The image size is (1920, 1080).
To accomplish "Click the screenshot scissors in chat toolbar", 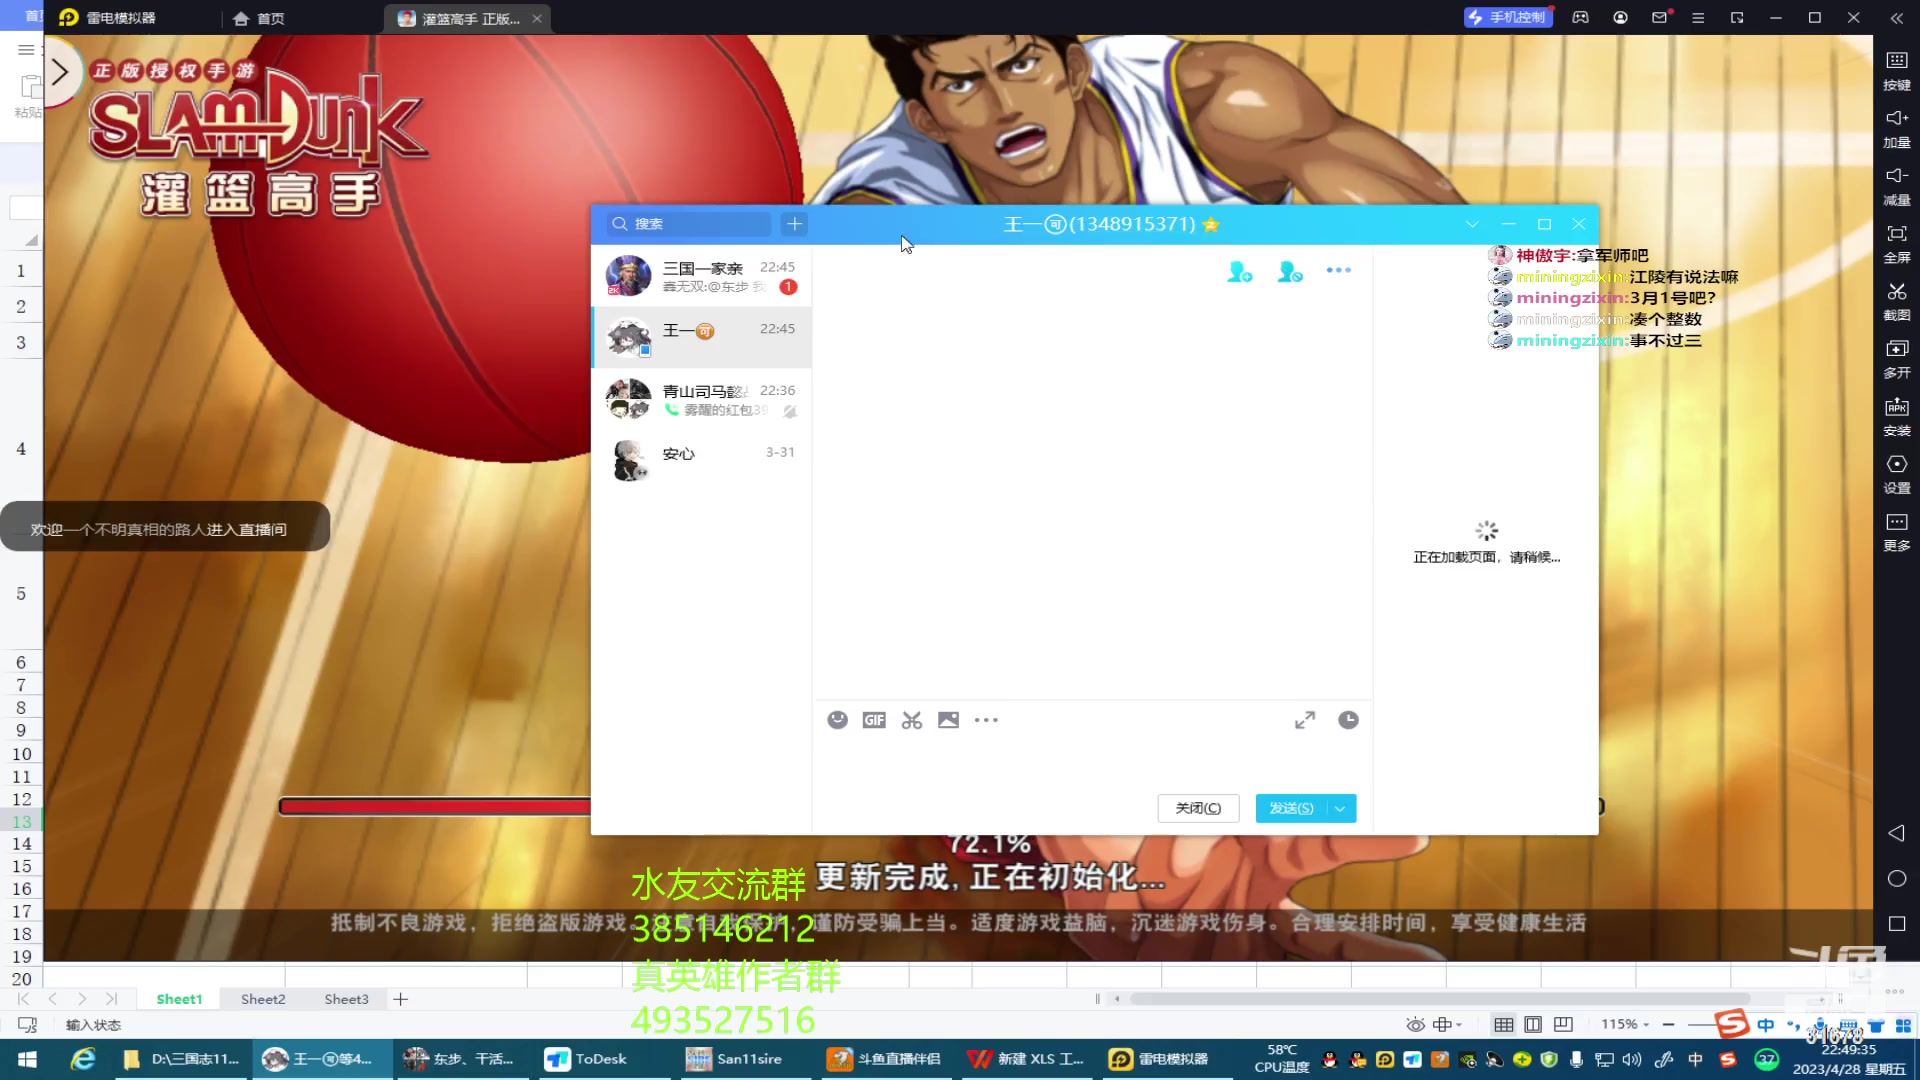I will (x=911, y=720).
